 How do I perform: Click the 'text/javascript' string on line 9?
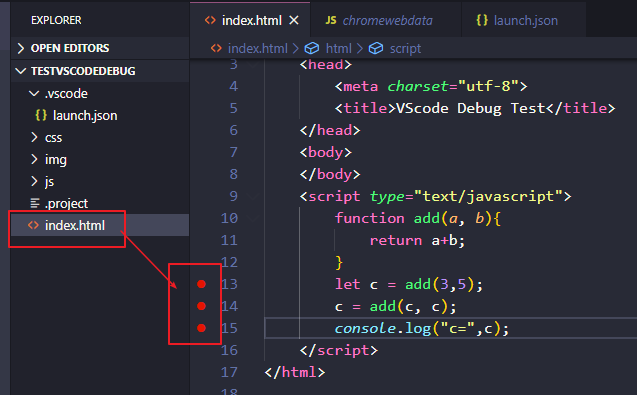(x=488, y=197)
